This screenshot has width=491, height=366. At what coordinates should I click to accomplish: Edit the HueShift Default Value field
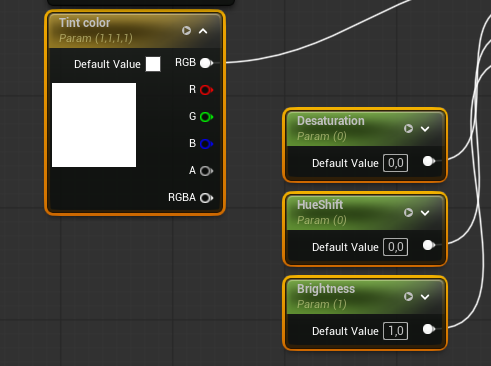(395, 247)
